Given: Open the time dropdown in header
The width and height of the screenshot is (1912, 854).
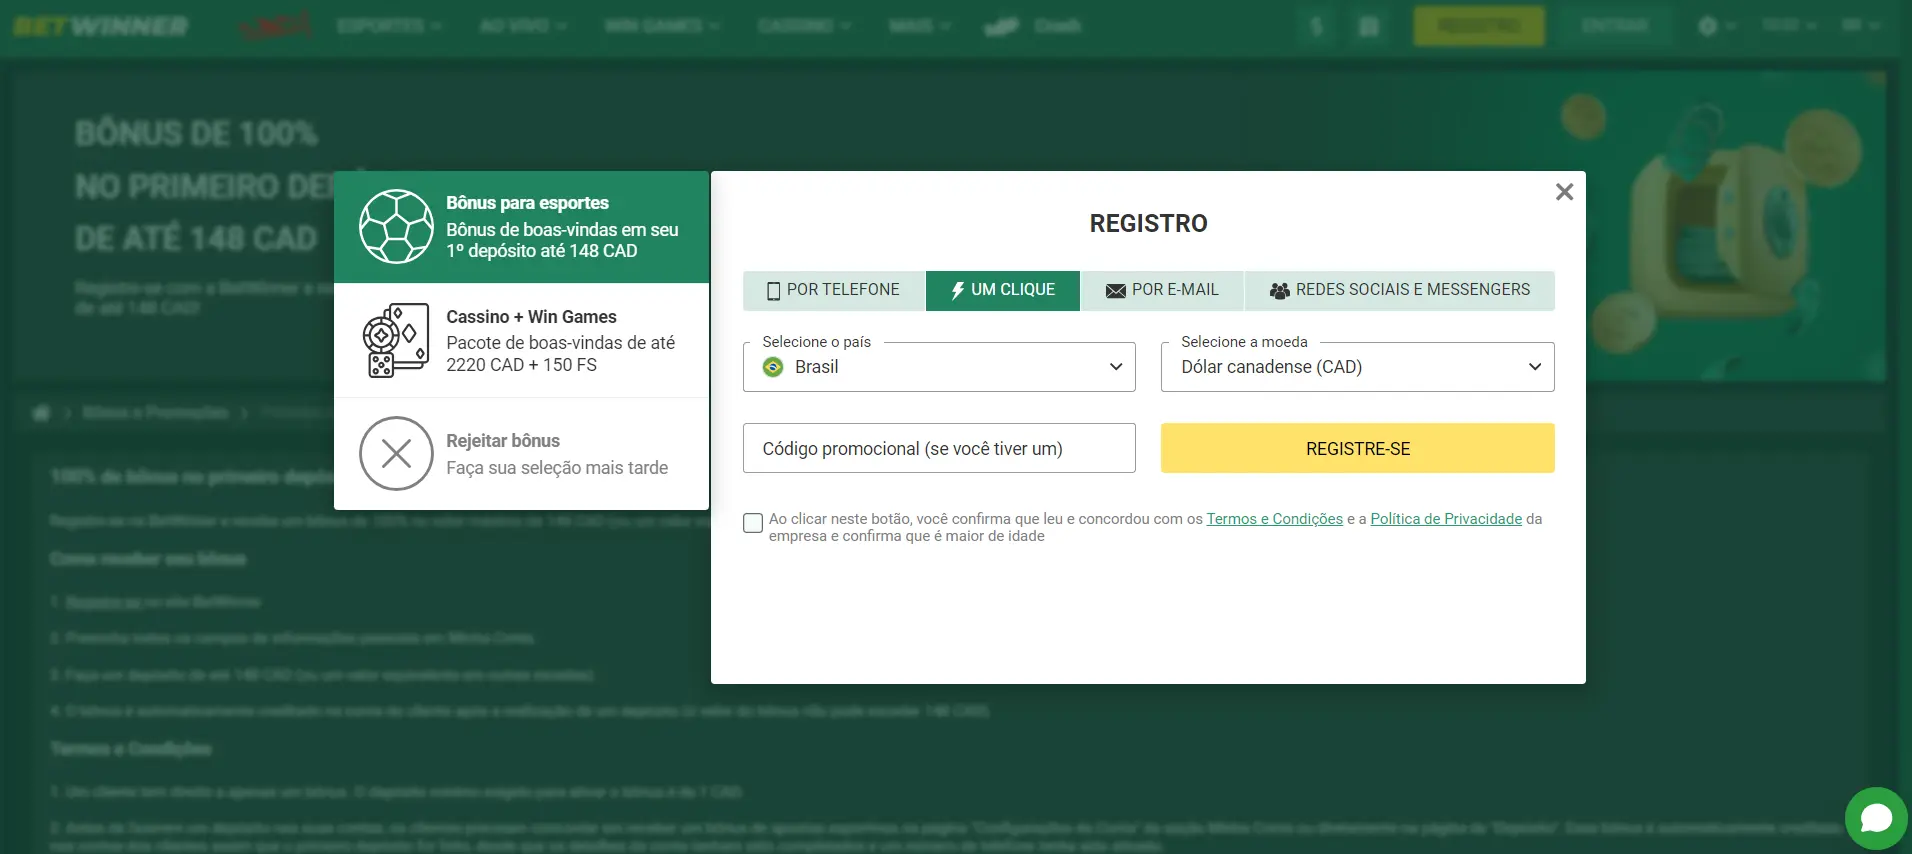Looking at the screenshot, I should [x=1788, y=26].
